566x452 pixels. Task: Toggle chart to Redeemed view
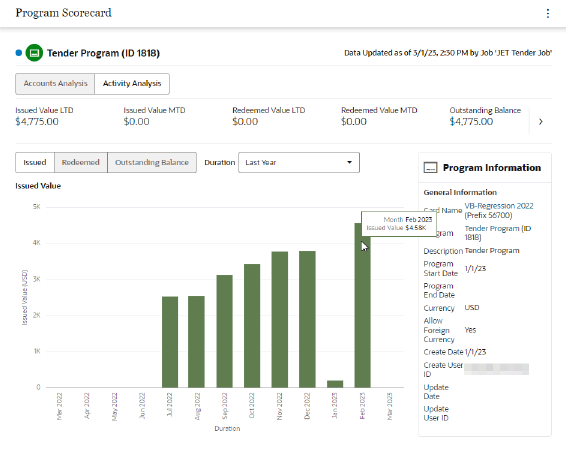[x=80, y=162]
